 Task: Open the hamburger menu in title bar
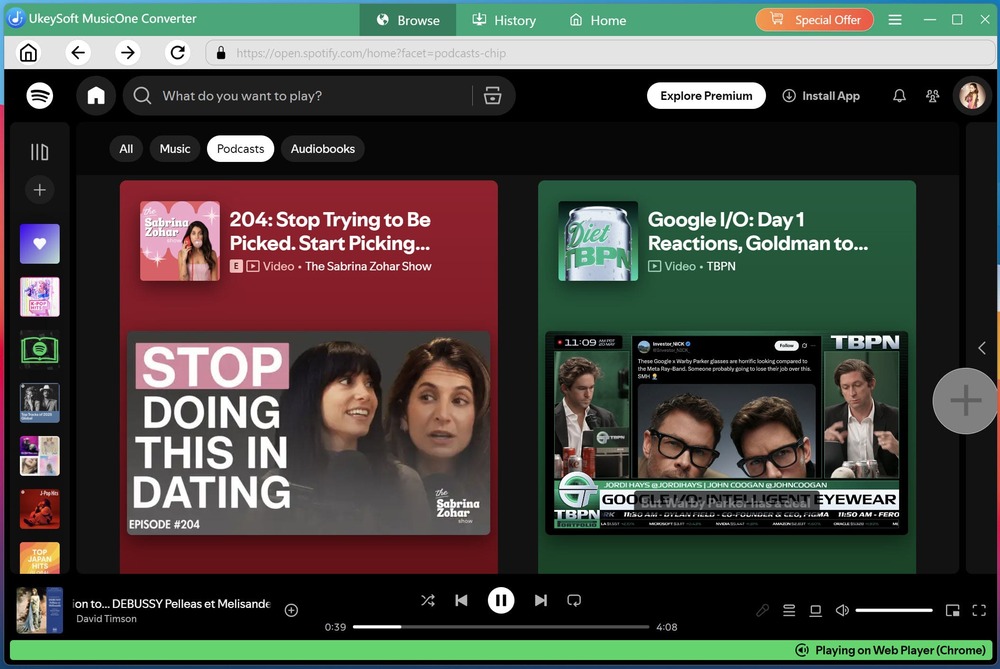tap(895, 20)
